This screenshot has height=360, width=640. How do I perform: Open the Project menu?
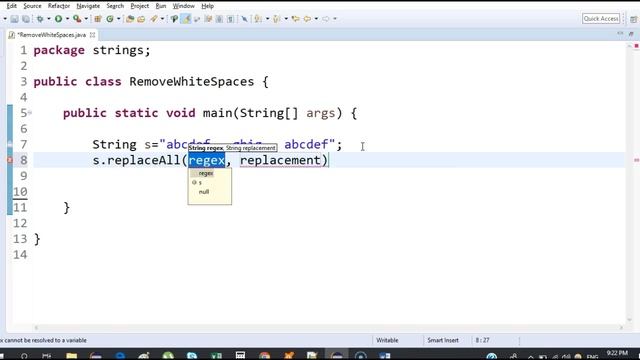point(140,6)
